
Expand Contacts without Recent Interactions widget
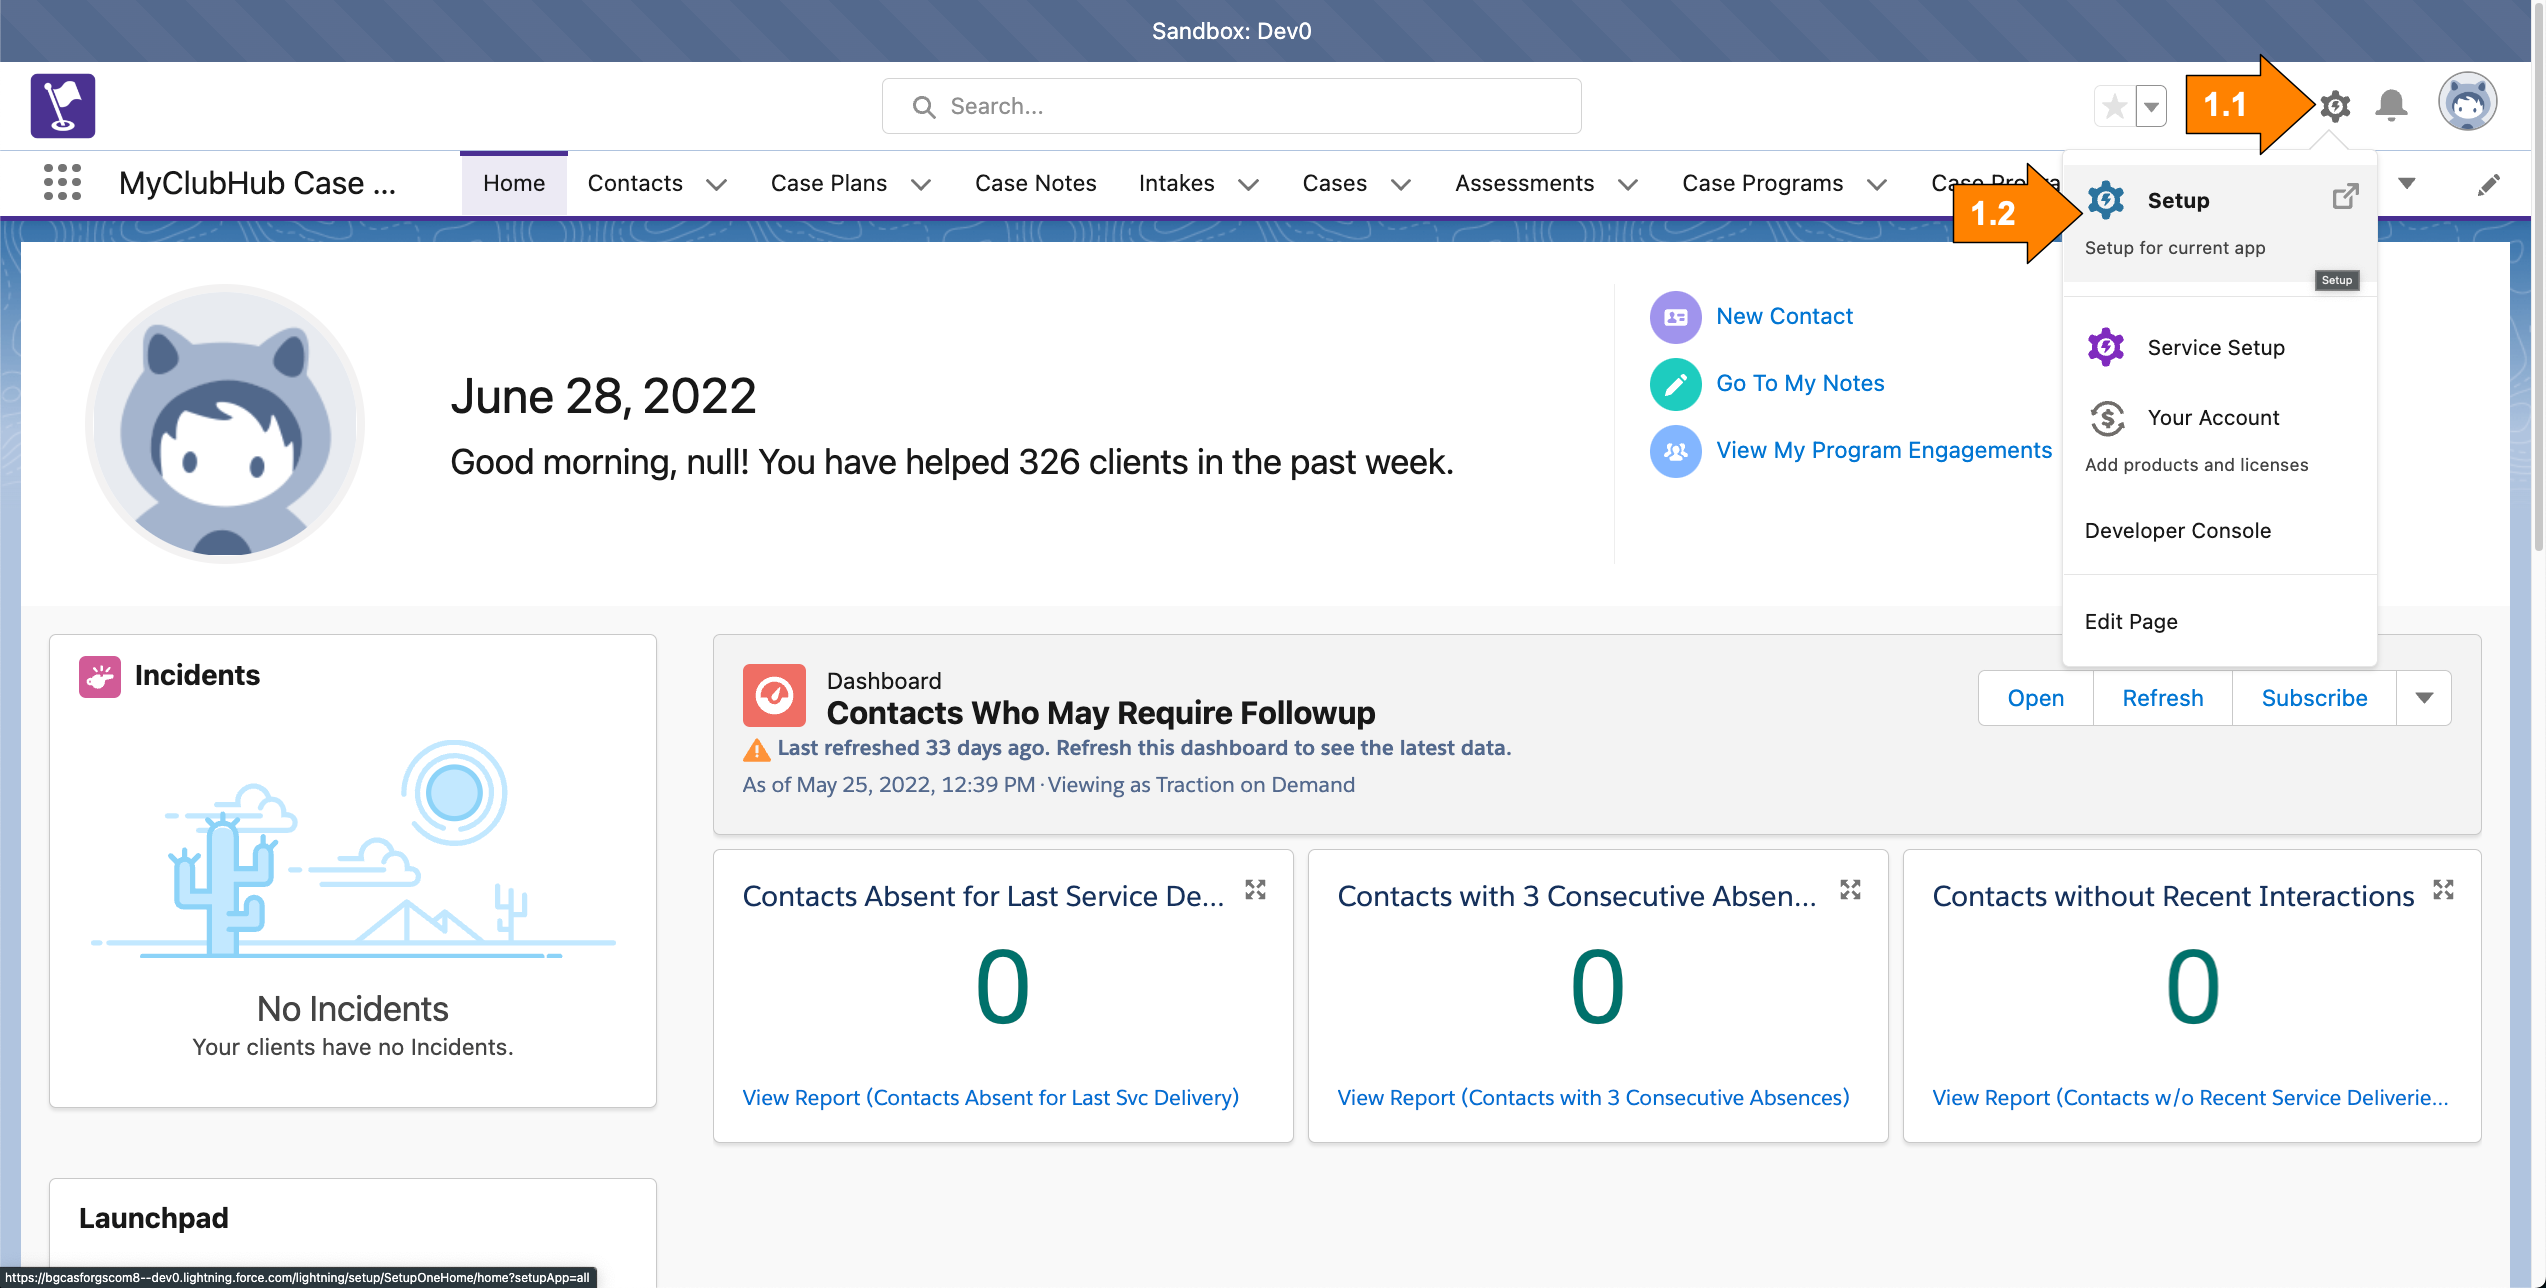click(x=2443, y=890)
